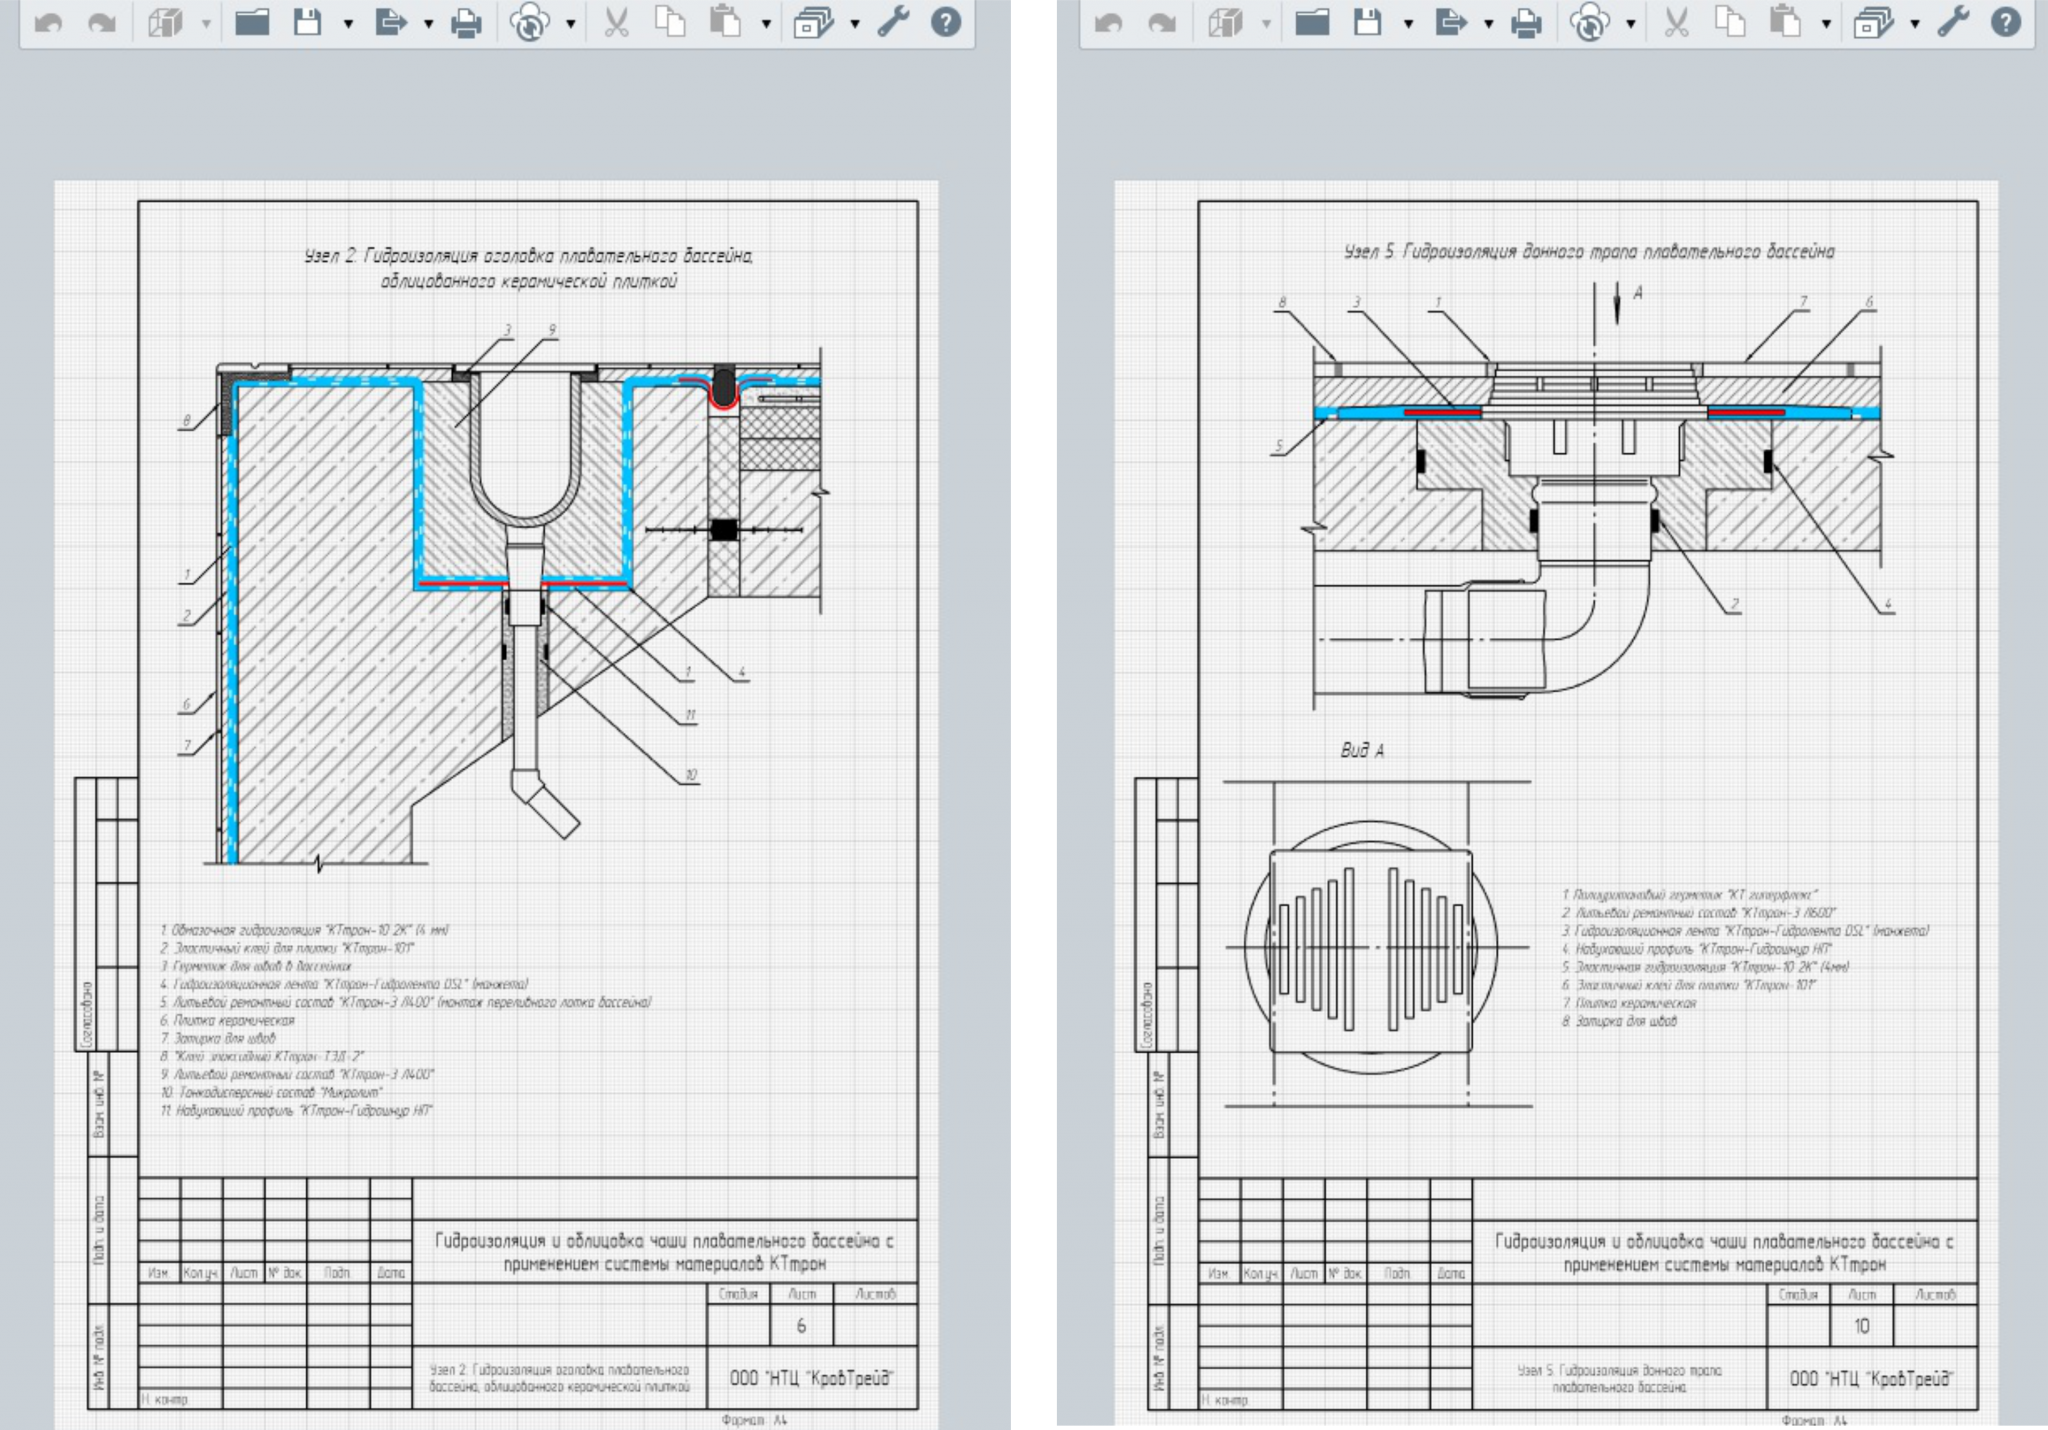Open a file in the Узел 2 viewer toolbar
The height and width of the screenshot is (1430, 2048).
(x=252, y=22)
